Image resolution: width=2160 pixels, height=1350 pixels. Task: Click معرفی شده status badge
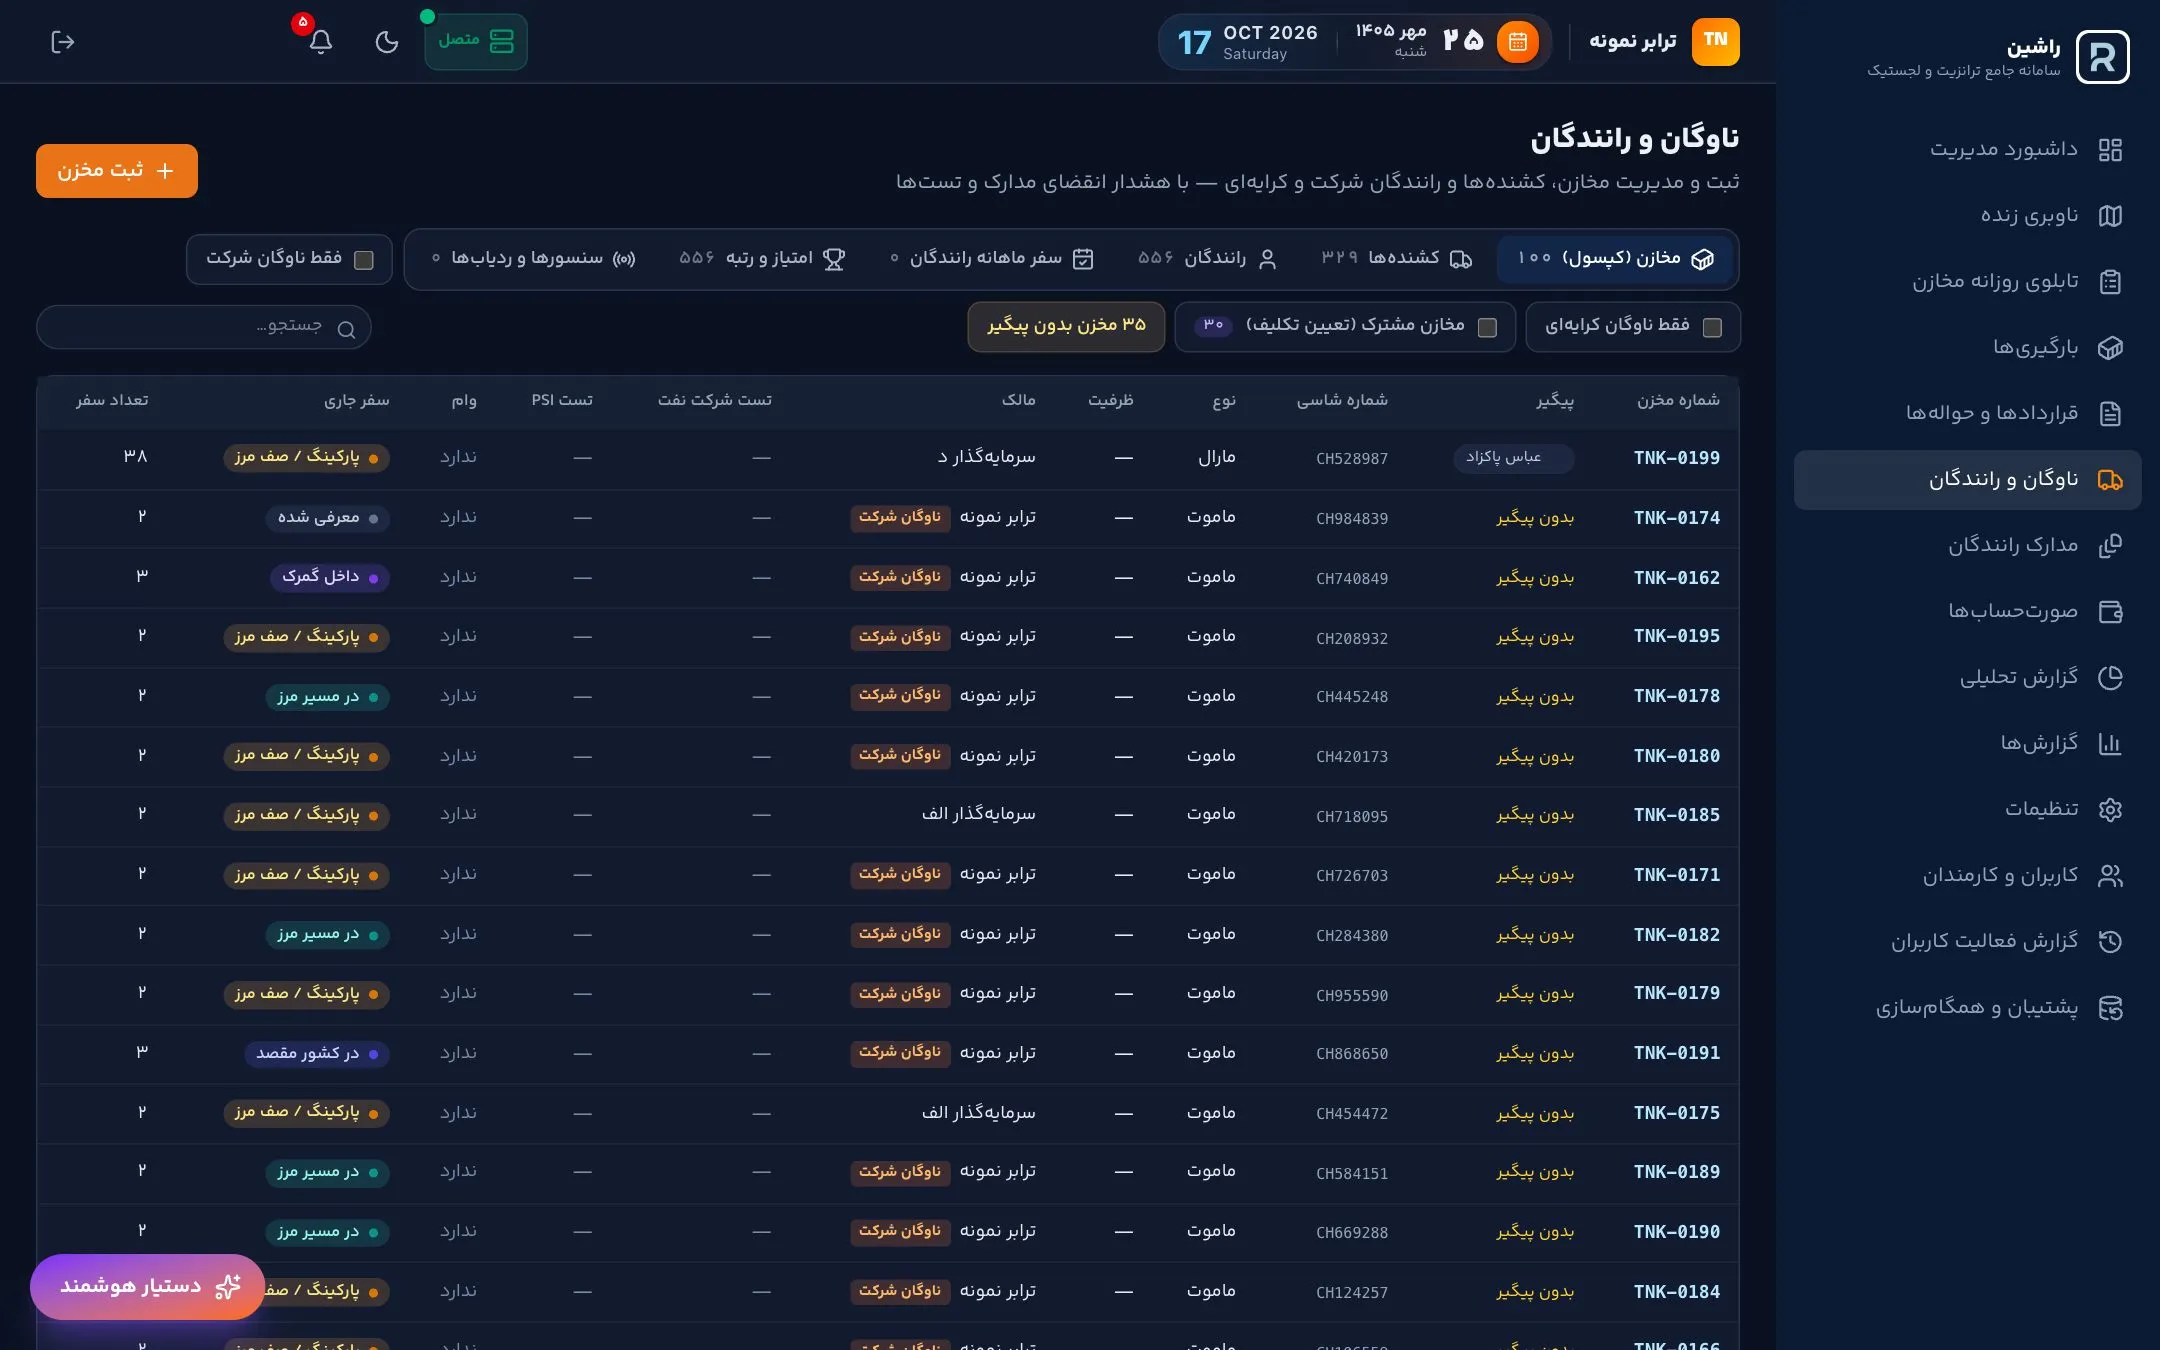(327, 518)
